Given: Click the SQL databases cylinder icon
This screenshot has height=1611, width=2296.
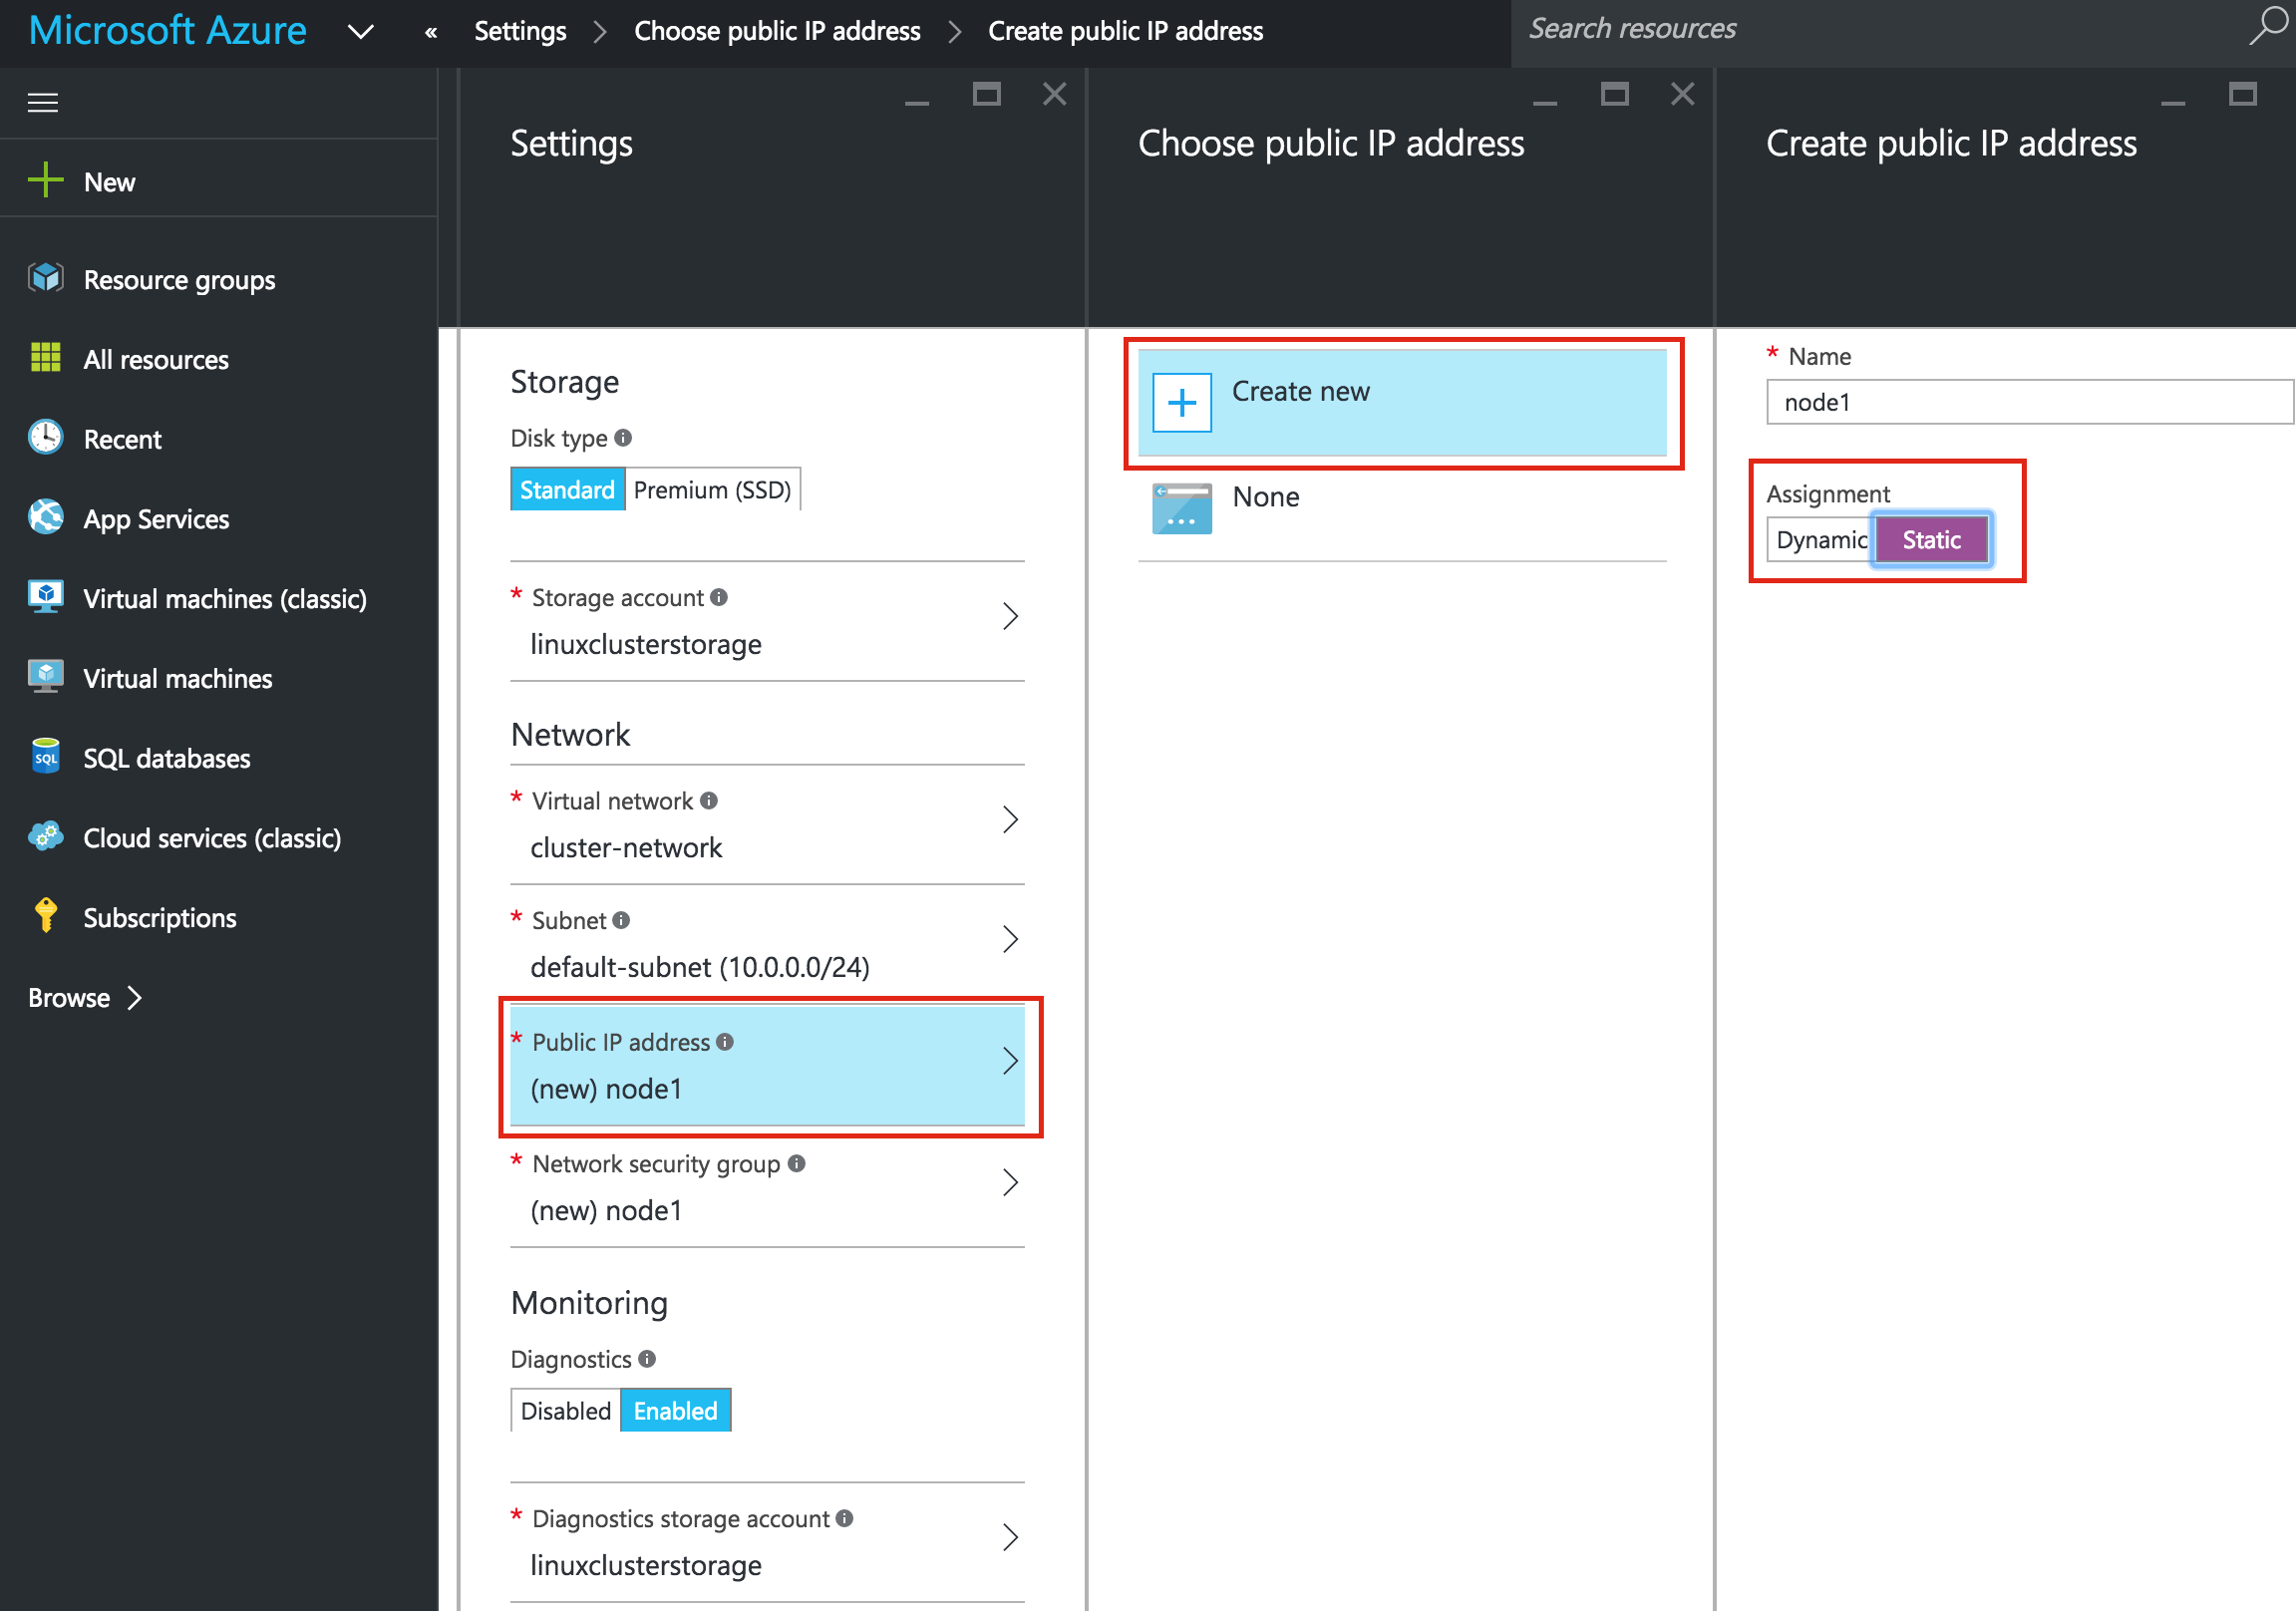Looking at the screenshot, I should tap(46, 757).
